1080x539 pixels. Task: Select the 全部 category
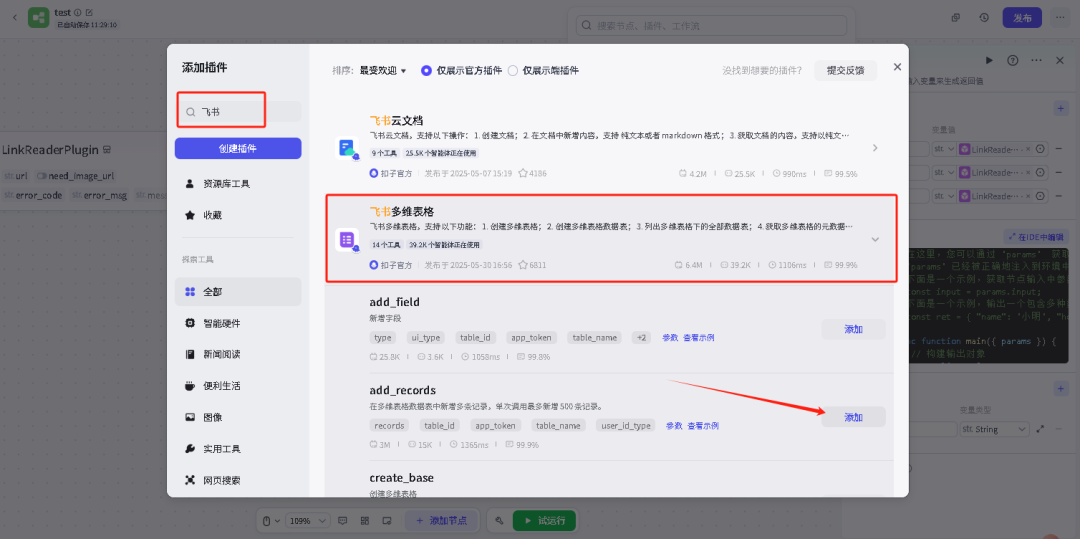238,292
